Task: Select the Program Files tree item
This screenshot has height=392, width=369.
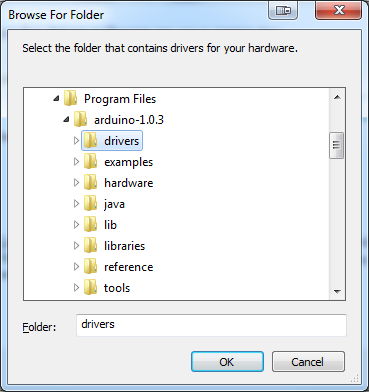Action: [x=120, y=99]
